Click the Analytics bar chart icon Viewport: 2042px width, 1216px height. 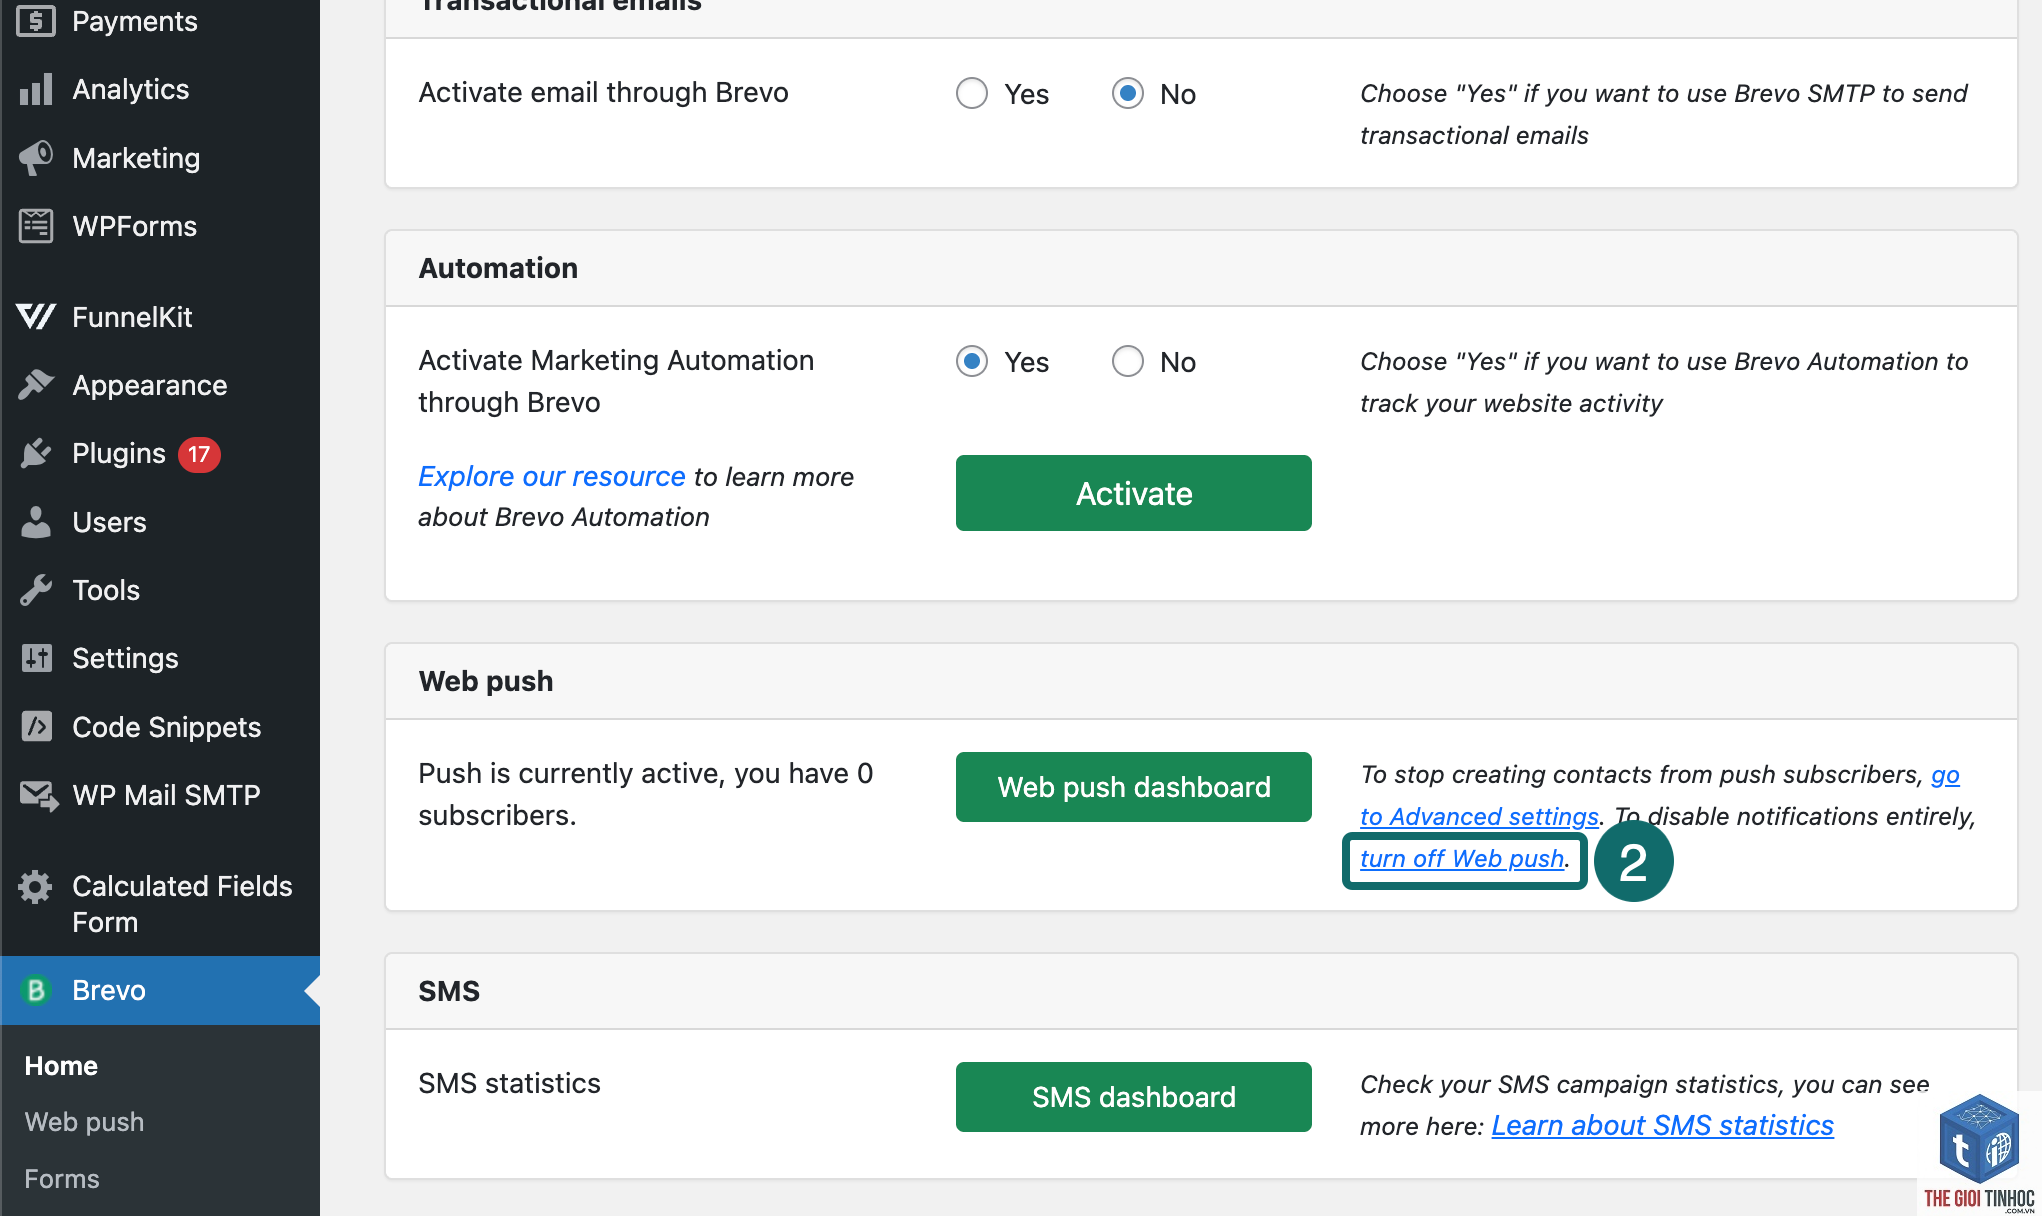pyautogui.click(x=36, y=89)
